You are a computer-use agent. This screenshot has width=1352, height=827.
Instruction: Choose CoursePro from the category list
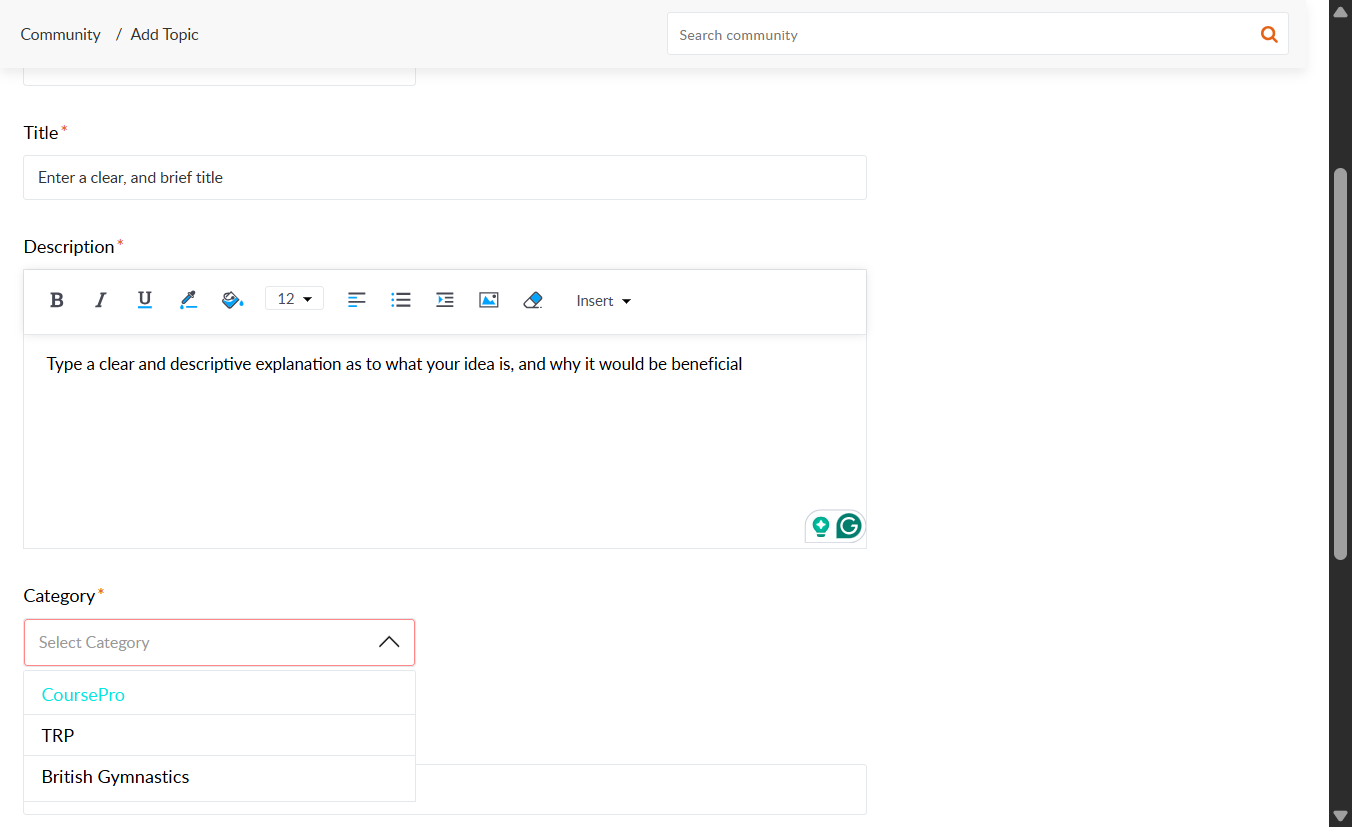point(219,694)
